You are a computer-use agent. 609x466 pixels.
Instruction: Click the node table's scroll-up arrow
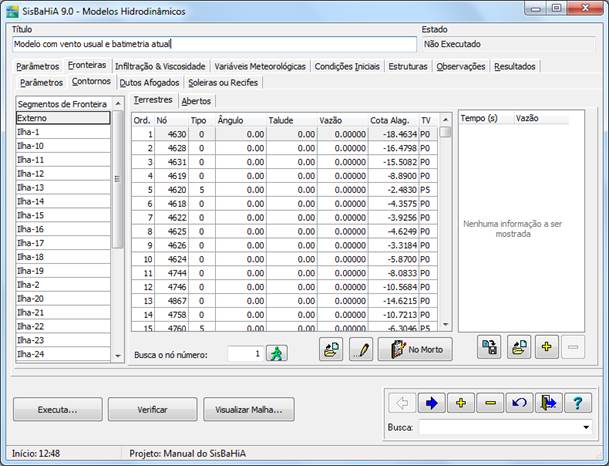click(x=445, y=120)
